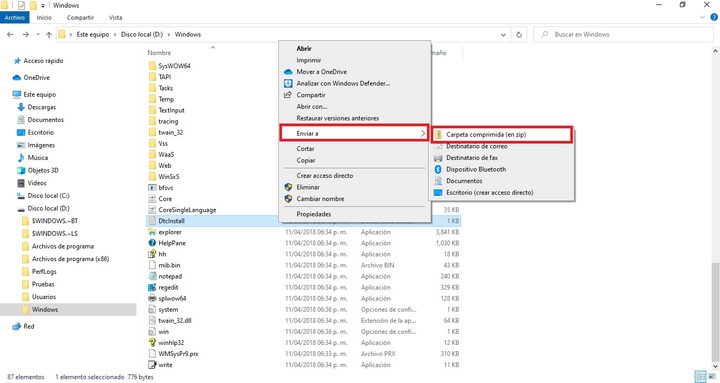Expand address bar history dropdown

[x=503, y=34]
